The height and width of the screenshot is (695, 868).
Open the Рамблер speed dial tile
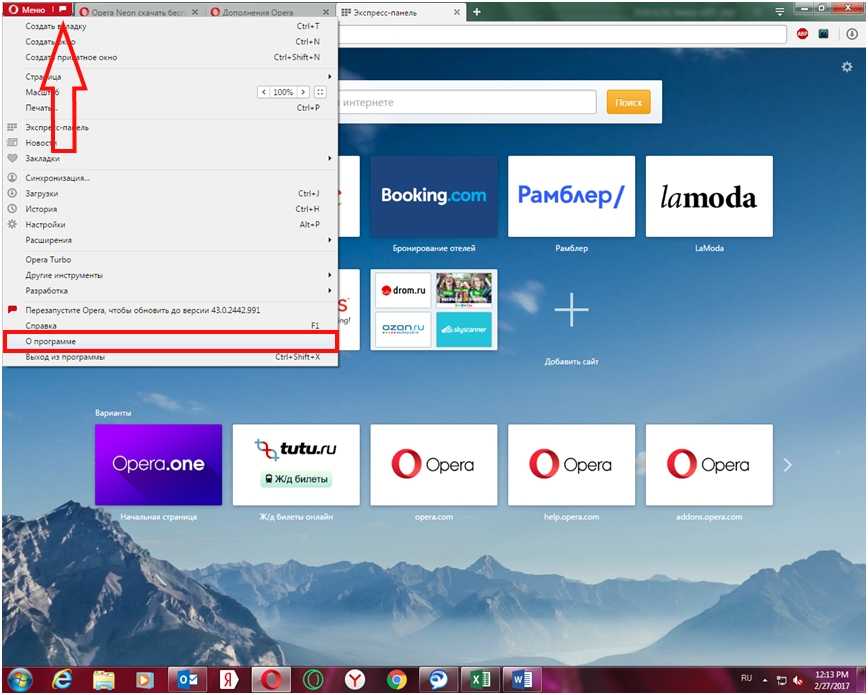[x=571, y=197]
